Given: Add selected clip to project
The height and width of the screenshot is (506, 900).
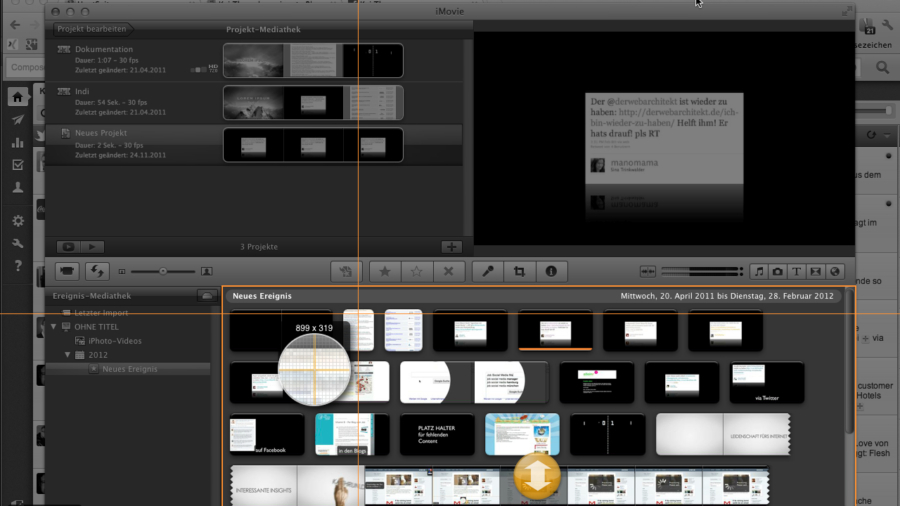Looking at the screenshot, I should point(346,271).
